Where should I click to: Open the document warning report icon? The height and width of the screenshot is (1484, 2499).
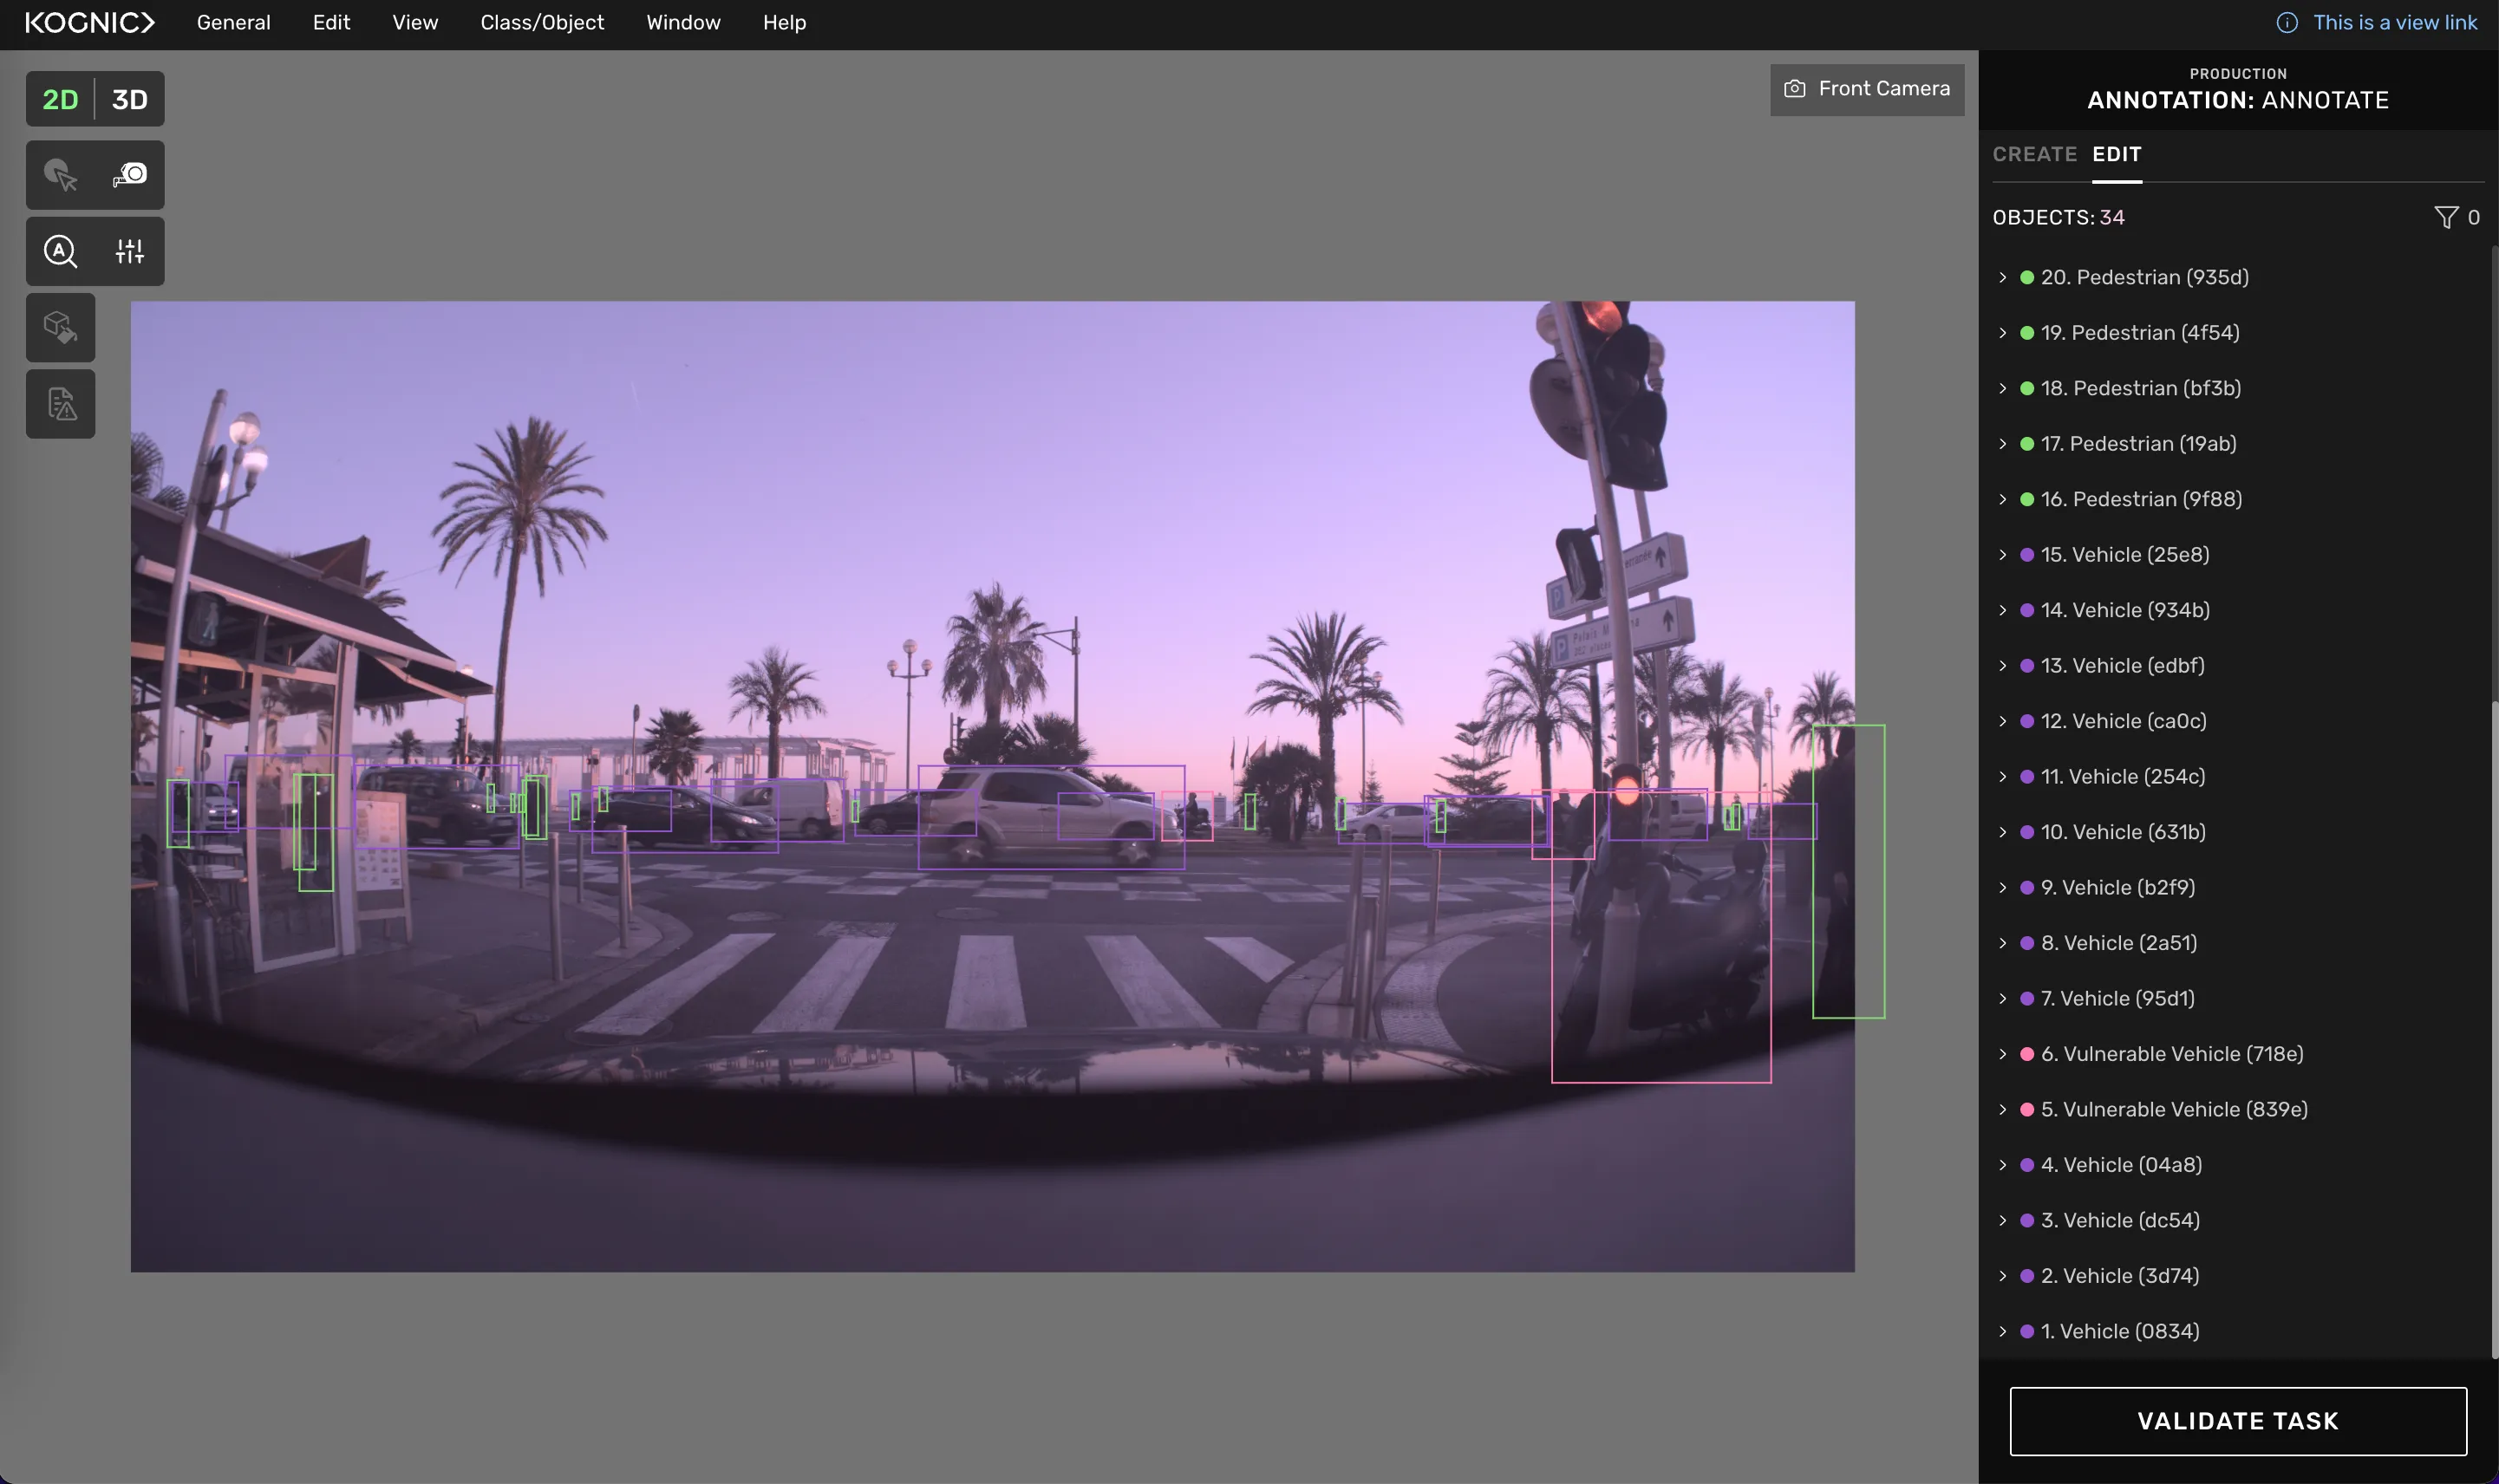(60, 404)
